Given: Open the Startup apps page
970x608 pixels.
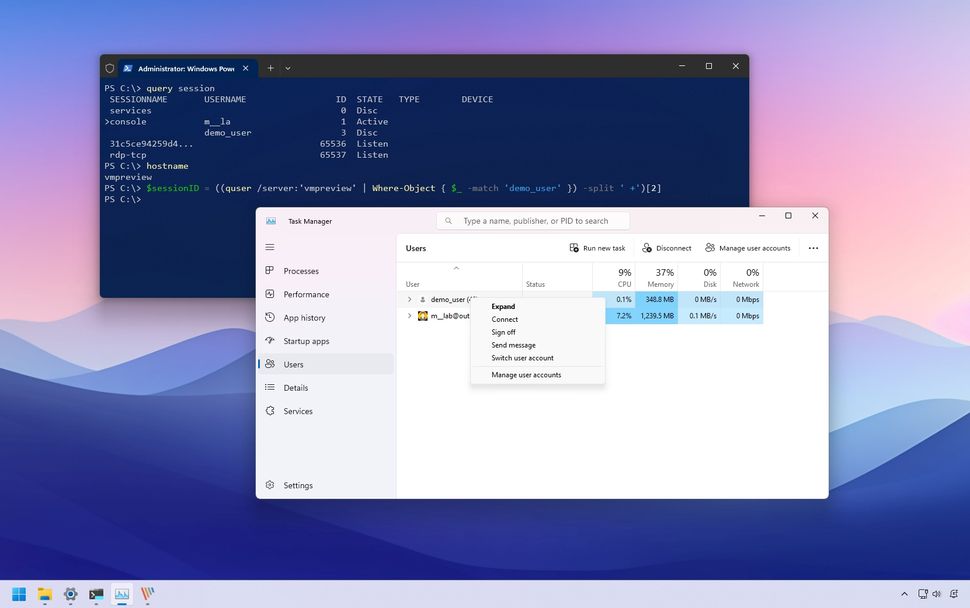Looking at the screenshot, I should [x=307, y=340].
